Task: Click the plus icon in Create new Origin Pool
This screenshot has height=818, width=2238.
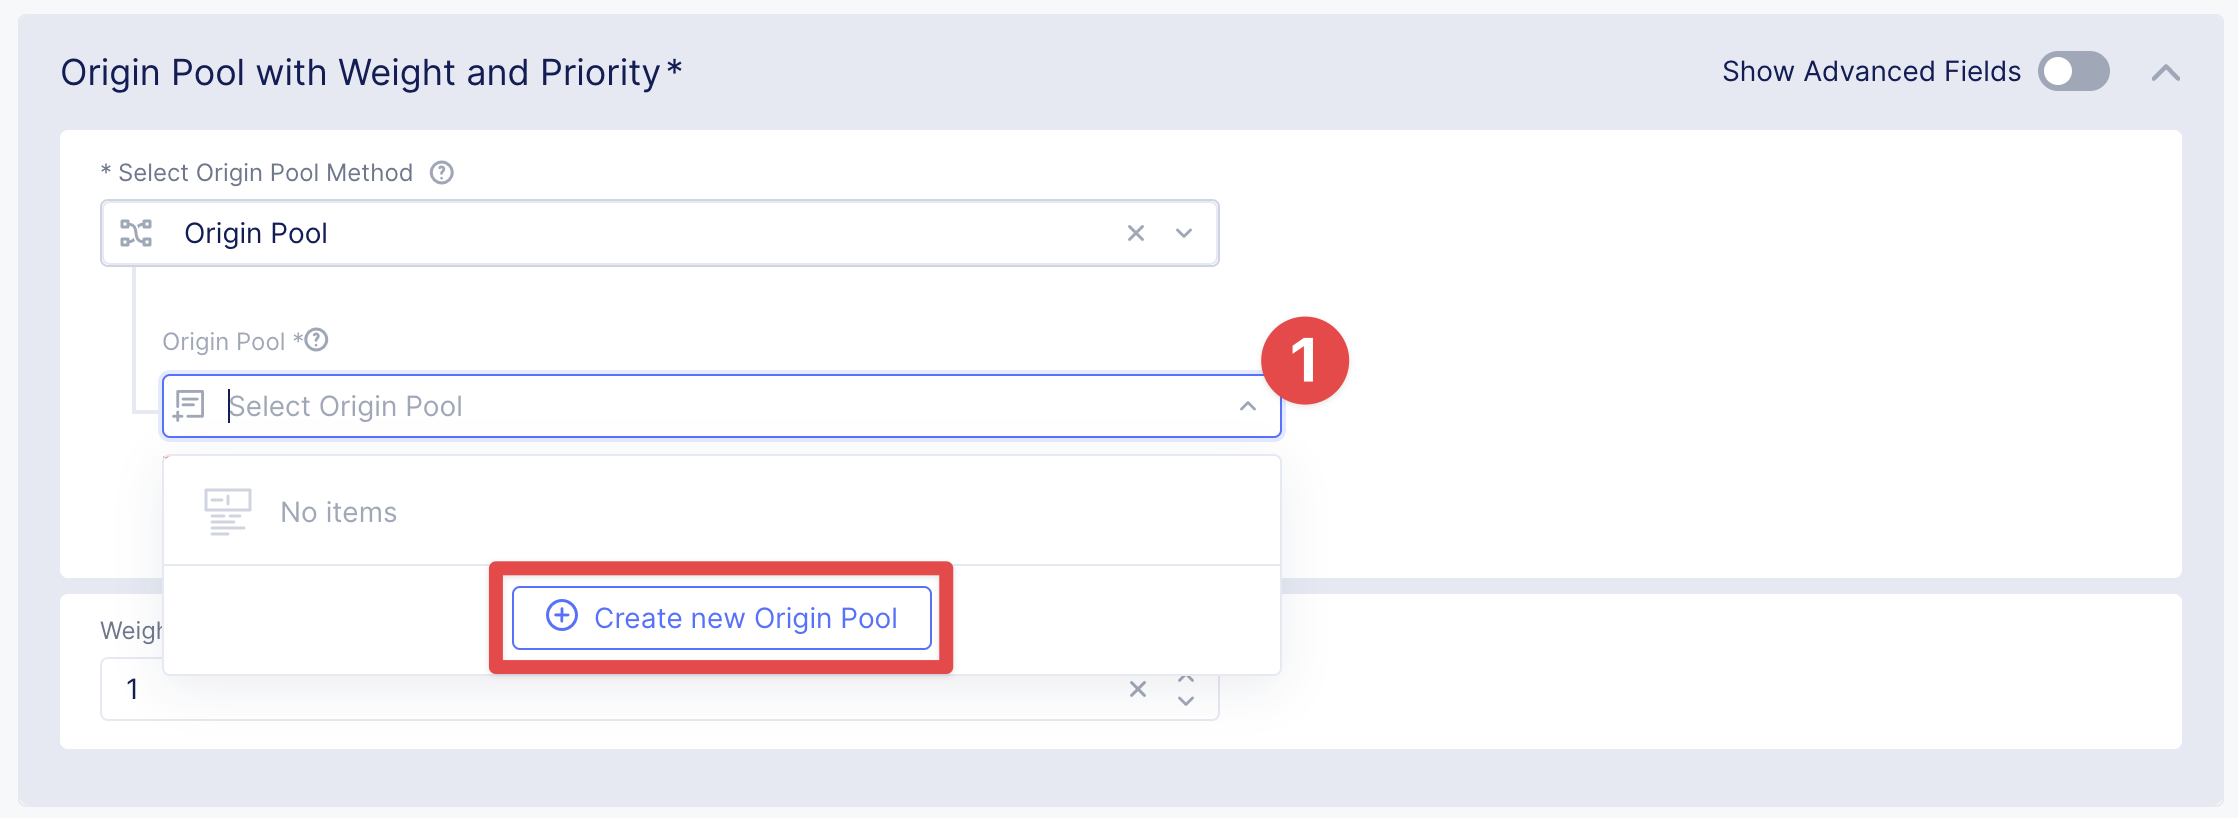Action: (562, 616)
